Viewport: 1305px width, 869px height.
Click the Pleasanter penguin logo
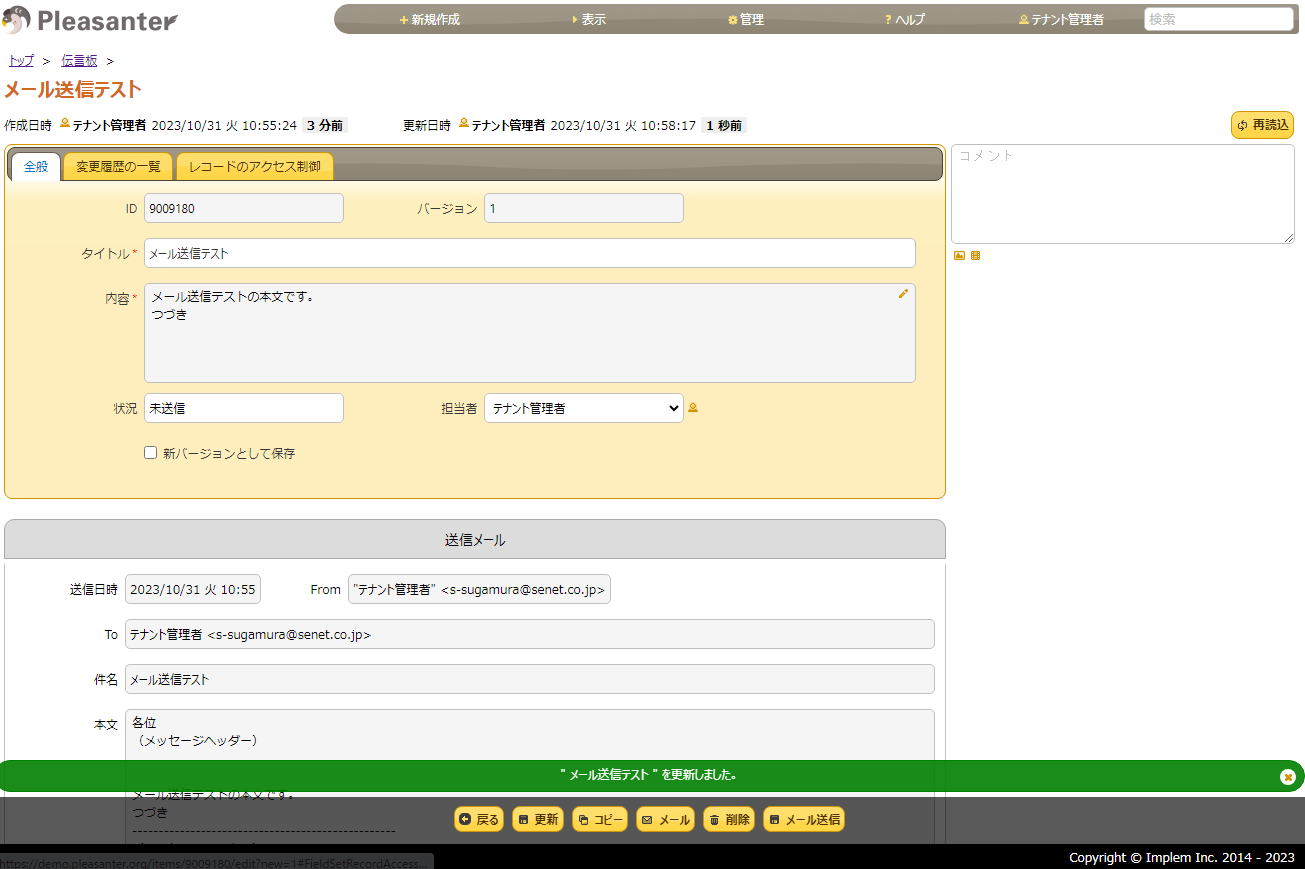pyautogui.click(x=17, y=19)
